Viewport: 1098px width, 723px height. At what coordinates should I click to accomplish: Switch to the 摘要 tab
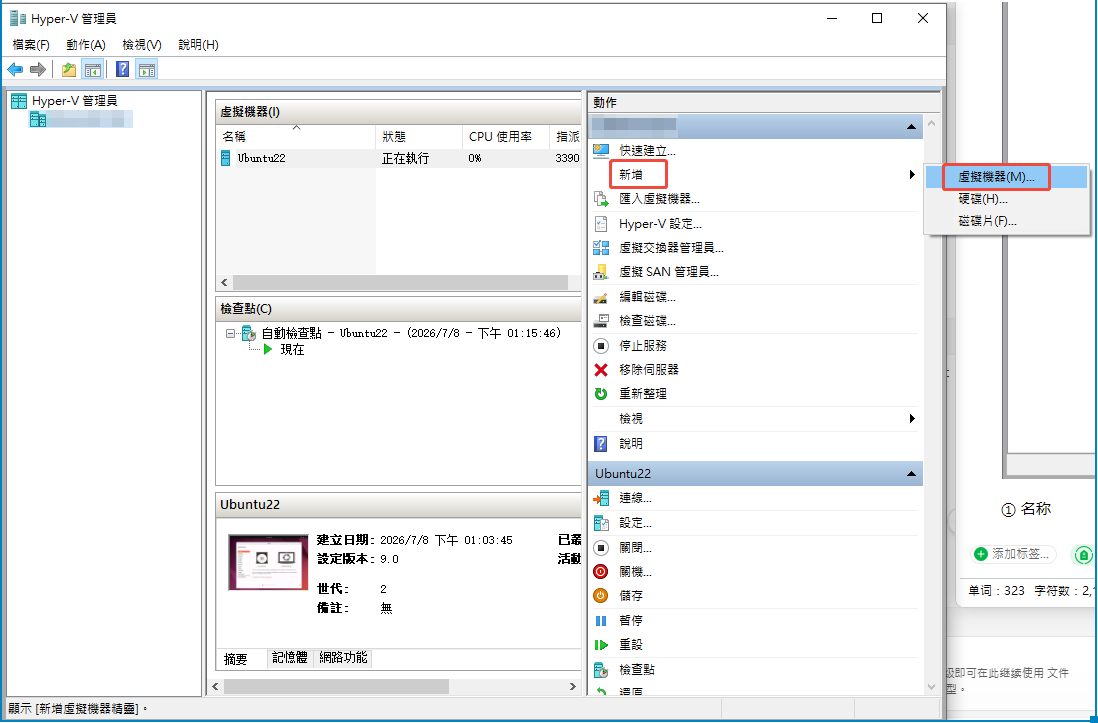[x=236, y=659]
